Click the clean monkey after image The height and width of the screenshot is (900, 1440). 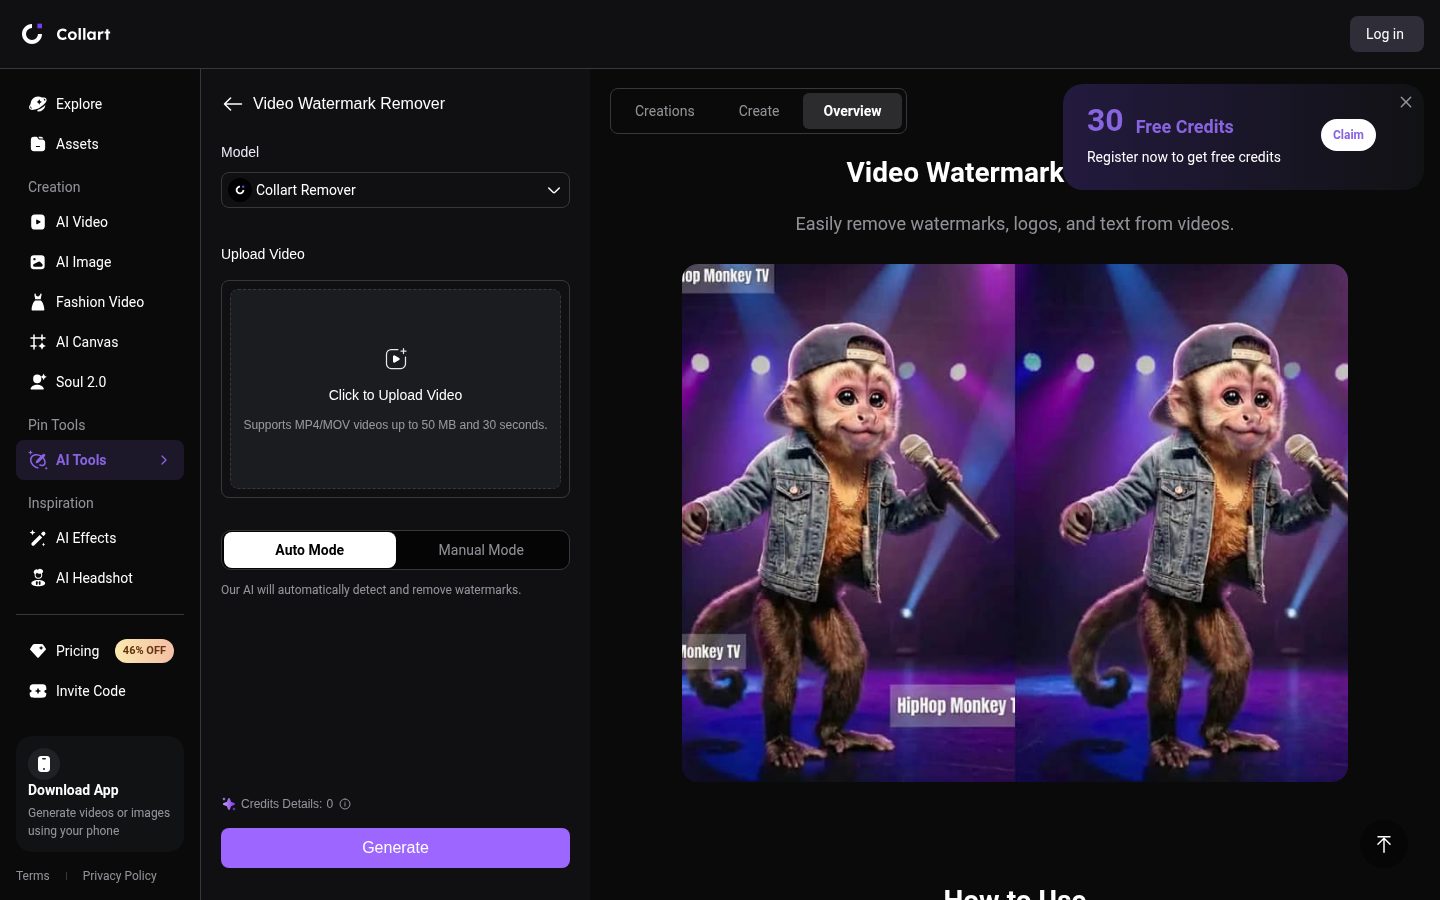click(x=1181, y=523)
